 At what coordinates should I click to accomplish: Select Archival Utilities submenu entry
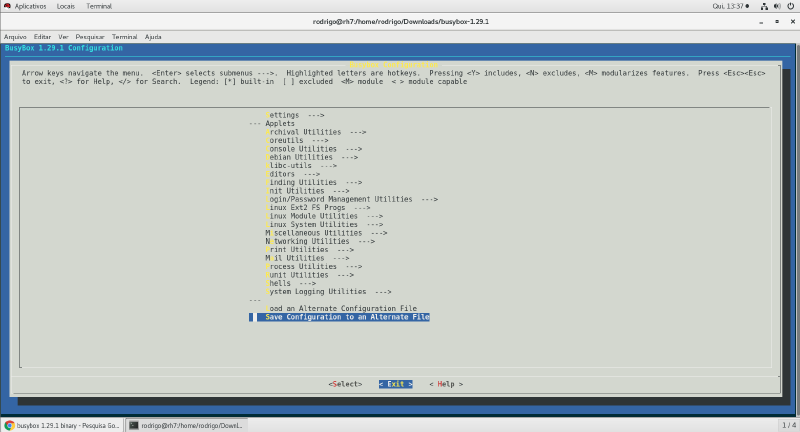coord(317,132)
